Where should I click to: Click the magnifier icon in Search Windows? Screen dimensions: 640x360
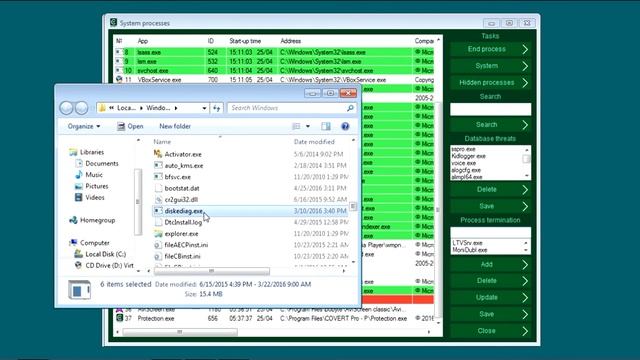(350, 108)
